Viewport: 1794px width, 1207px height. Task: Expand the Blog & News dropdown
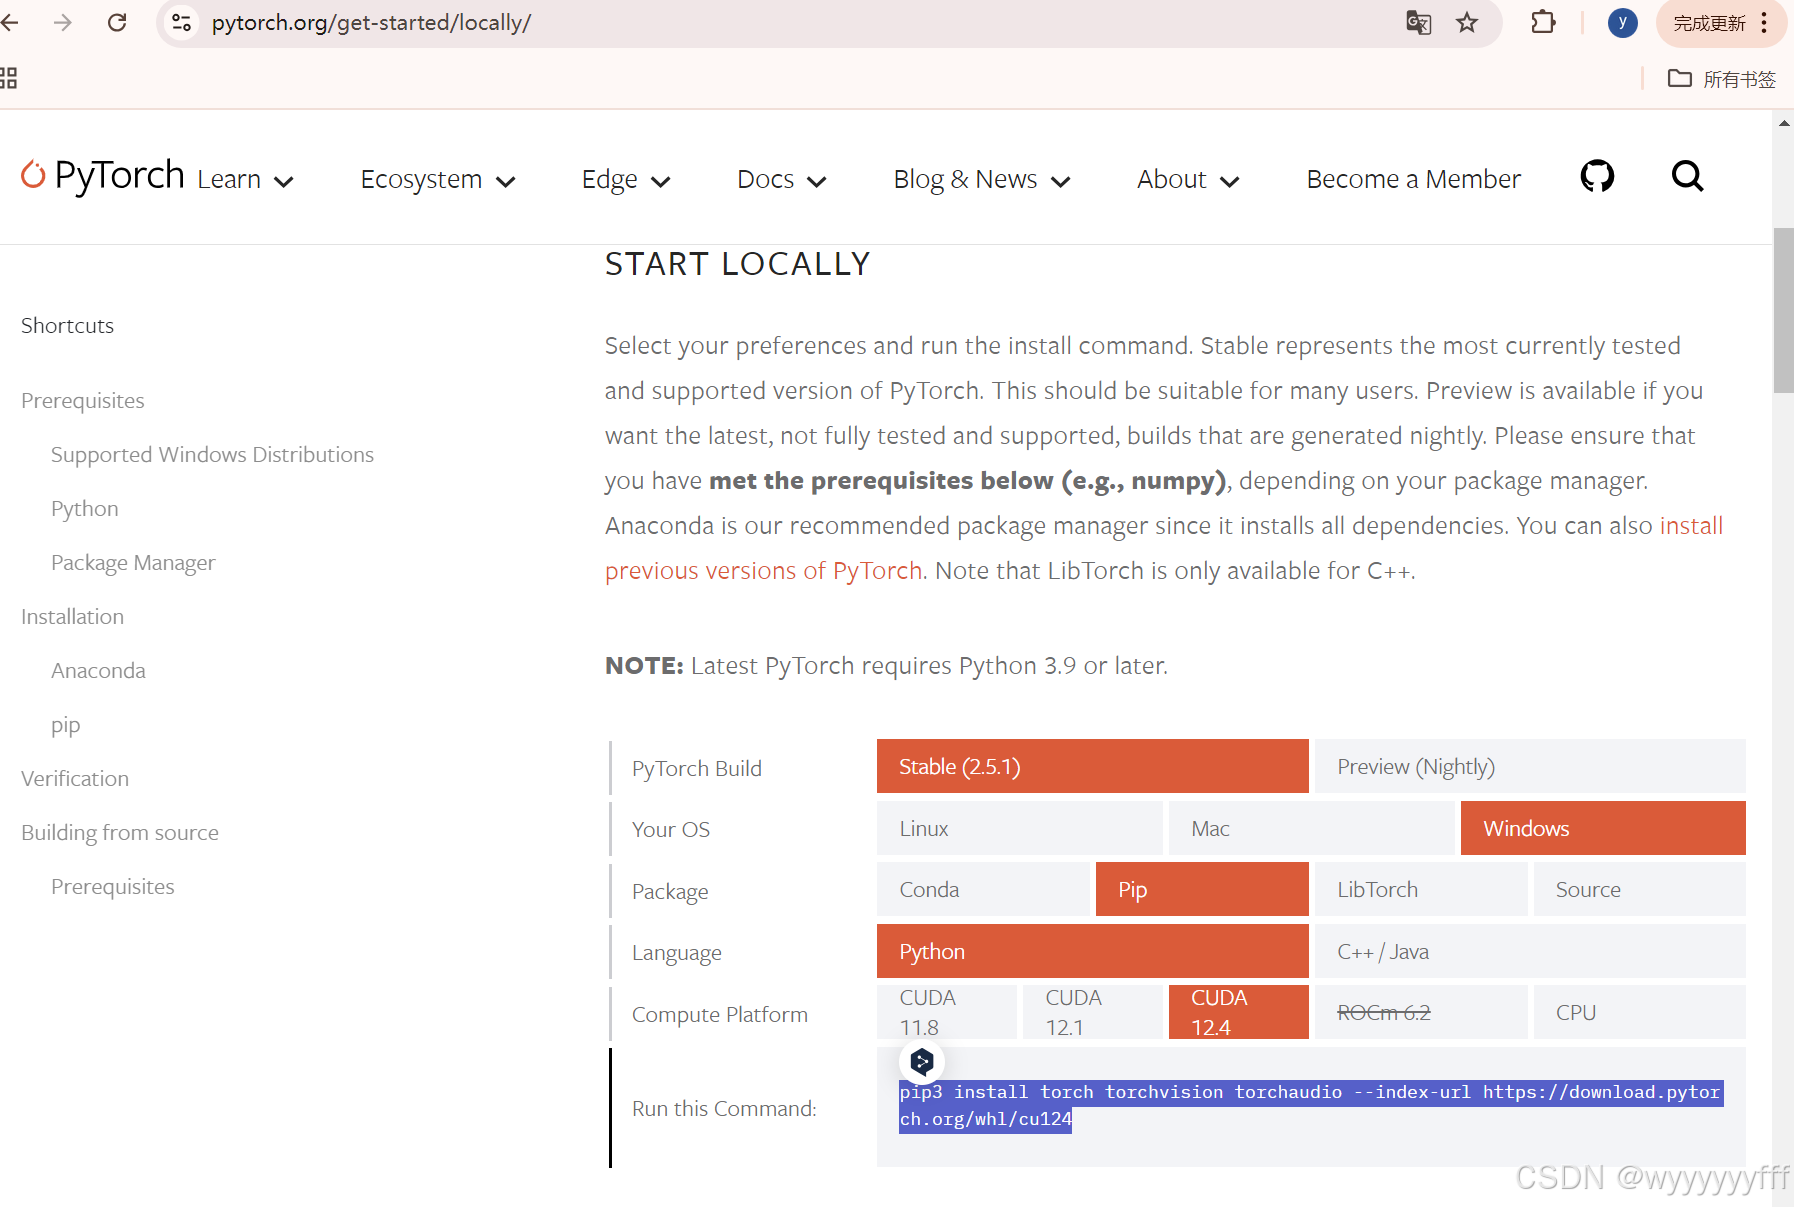tap(982, 180)
